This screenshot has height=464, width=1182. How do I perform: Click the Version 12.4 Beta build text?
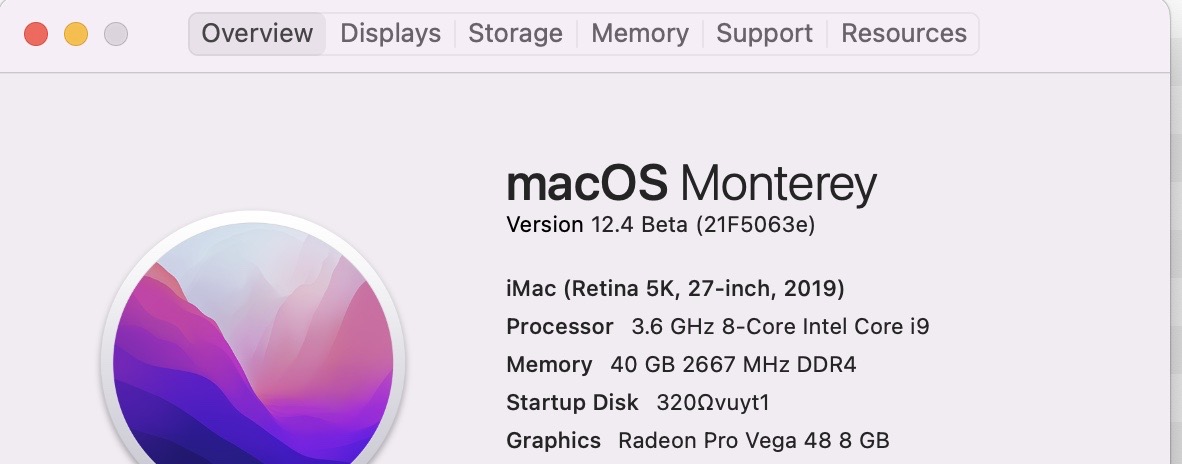661,225
